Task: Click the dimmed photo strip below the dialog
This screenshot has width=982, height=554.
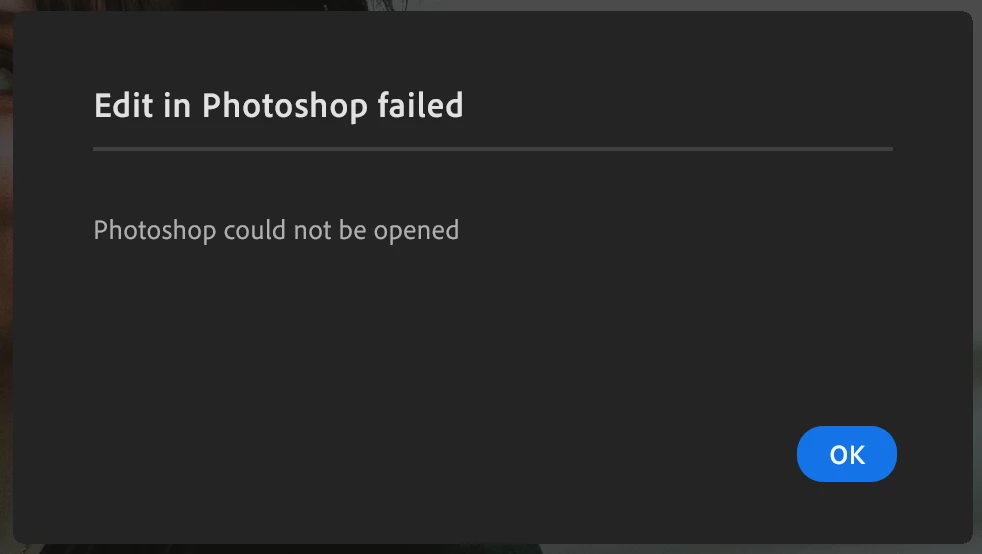Action: click(491, 549)
